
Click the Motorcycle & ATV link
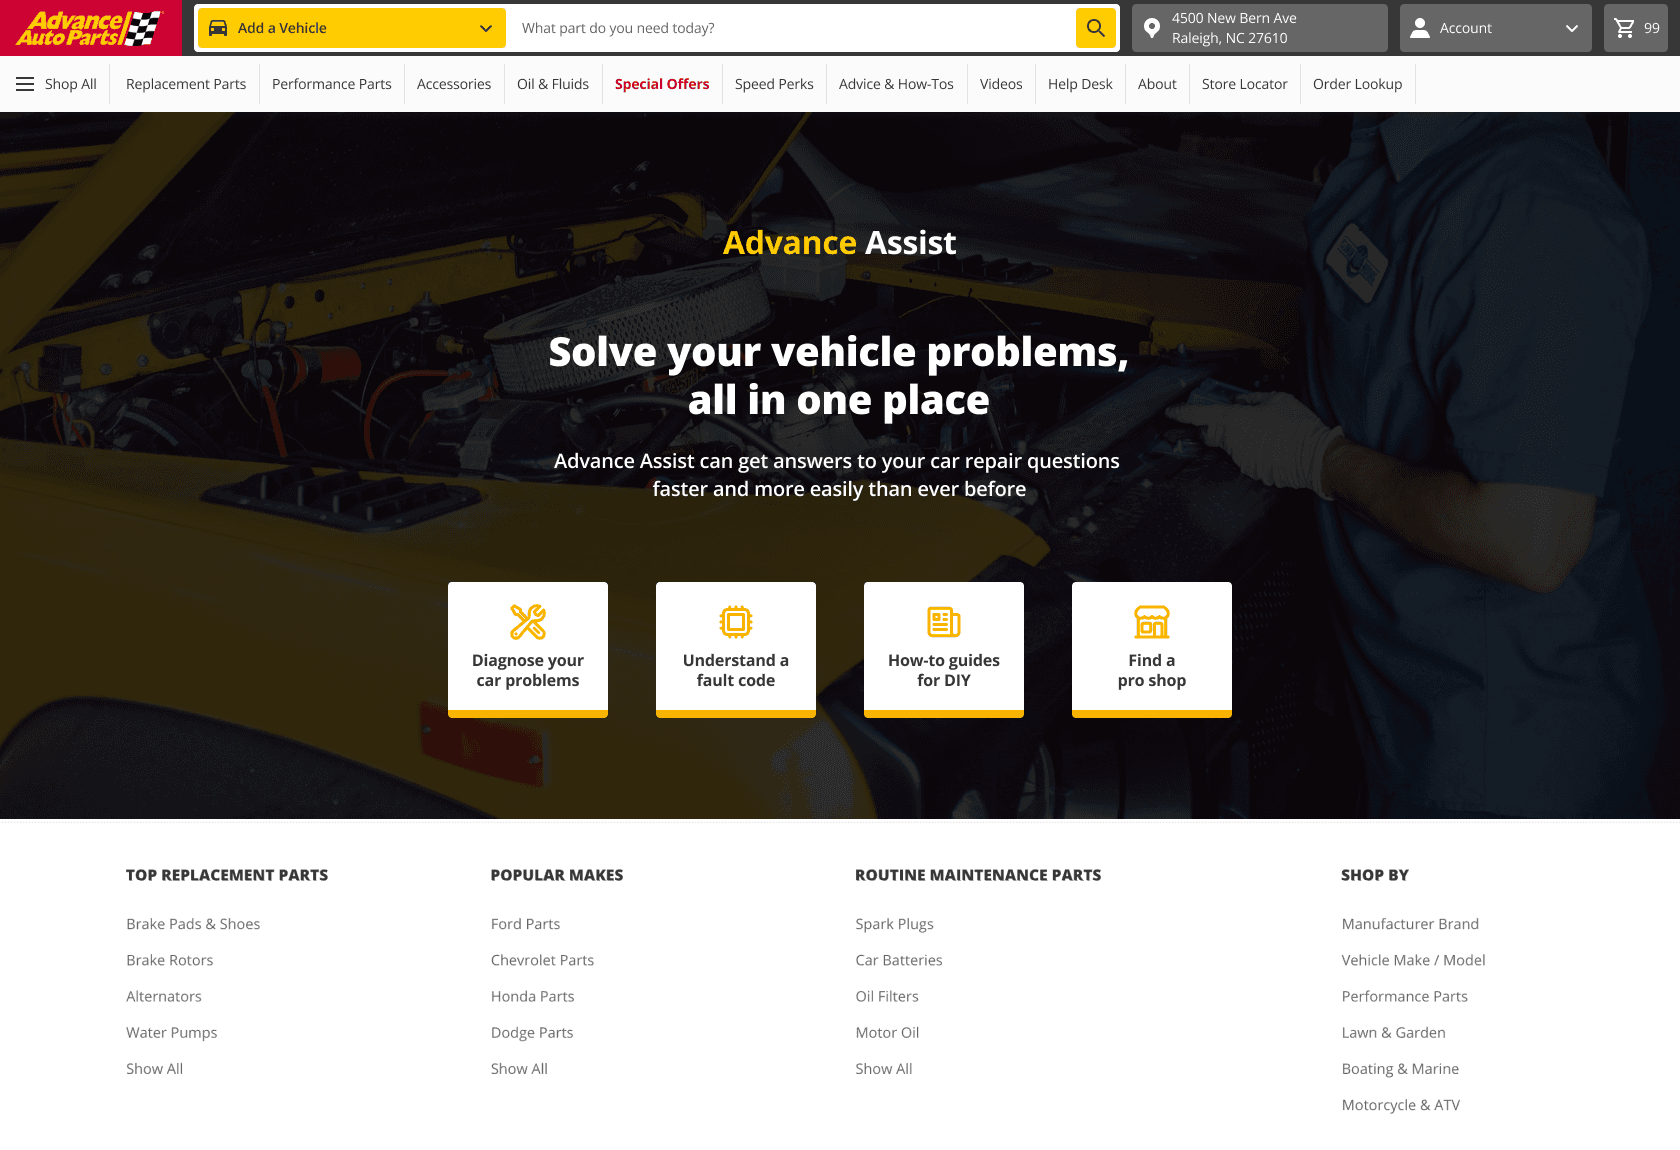point(1401,1104)
